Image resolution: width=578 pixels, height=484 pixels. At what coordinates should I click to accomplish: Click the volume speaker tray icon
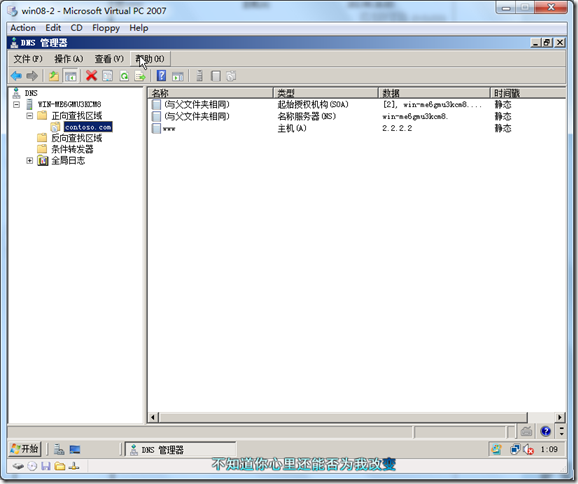[529, 449]
